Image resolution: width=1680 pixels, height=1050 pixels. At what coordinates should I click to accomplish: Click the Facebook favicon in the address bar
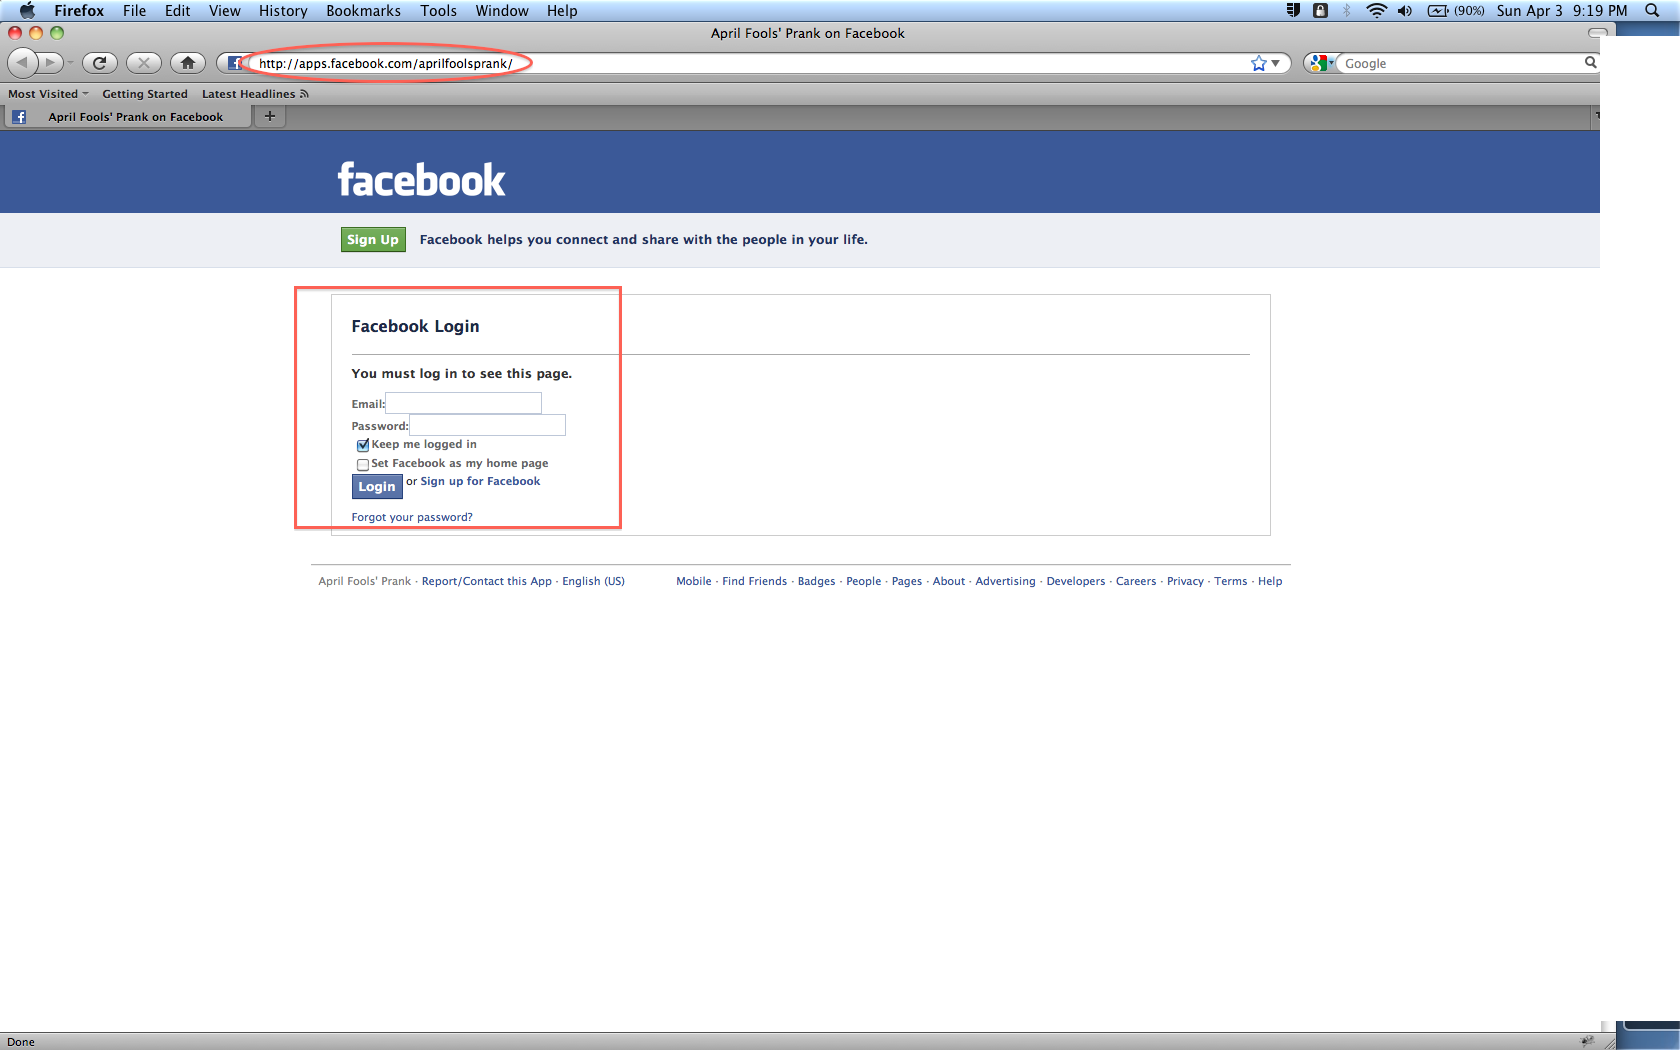point(235,63)
